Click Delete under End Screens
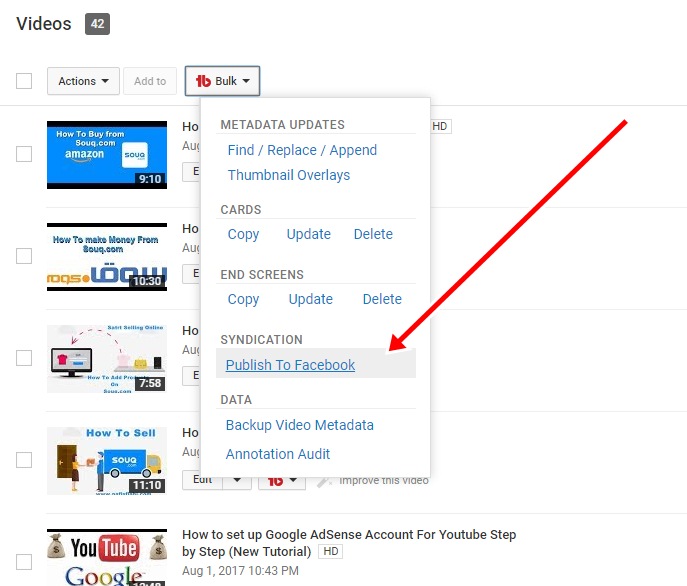The width and height of the screenshot is (687, 586). tap(382, 299)
